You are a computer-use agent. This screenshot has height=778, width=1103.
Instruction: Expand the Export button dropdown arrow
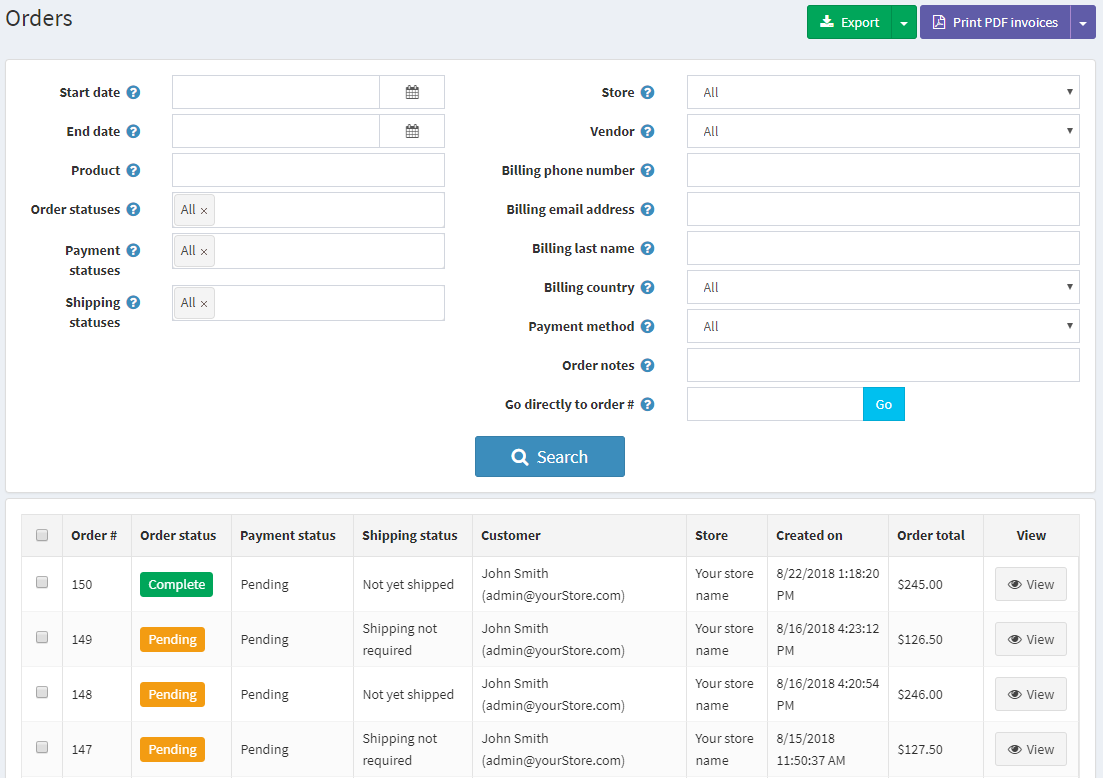[904, 23]
